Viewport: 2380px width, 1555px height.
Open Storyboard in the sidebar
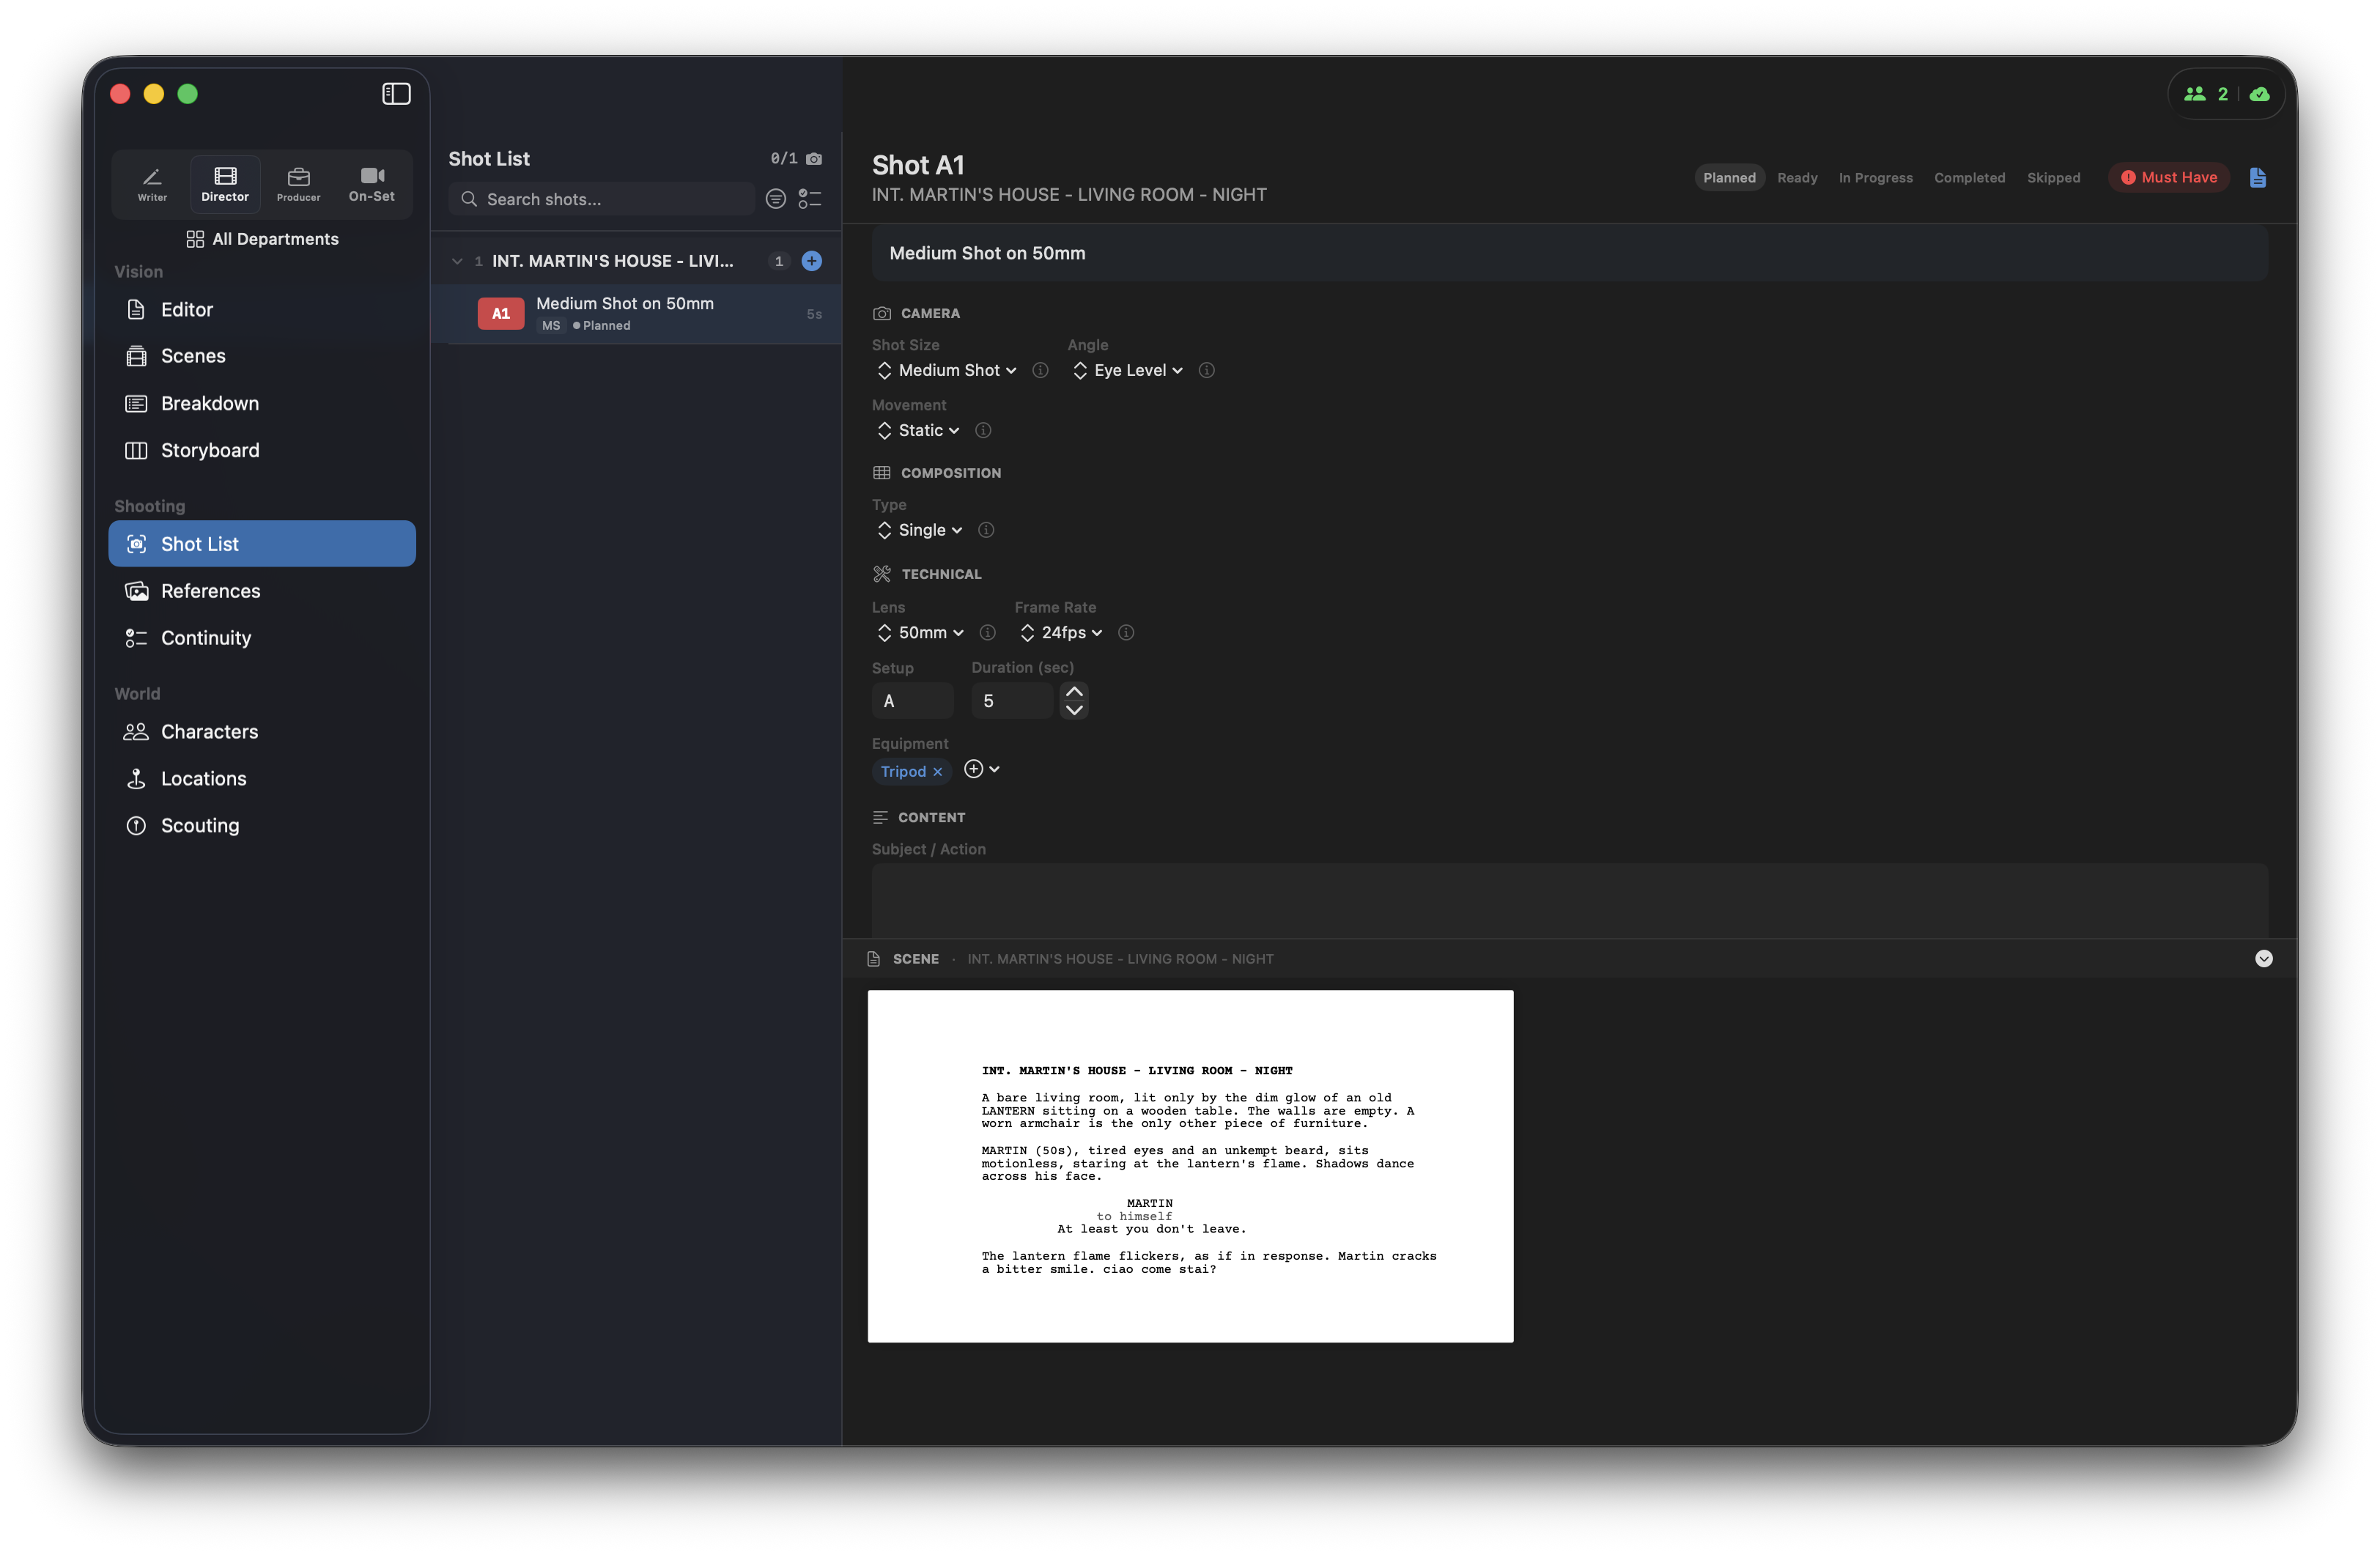210,451
